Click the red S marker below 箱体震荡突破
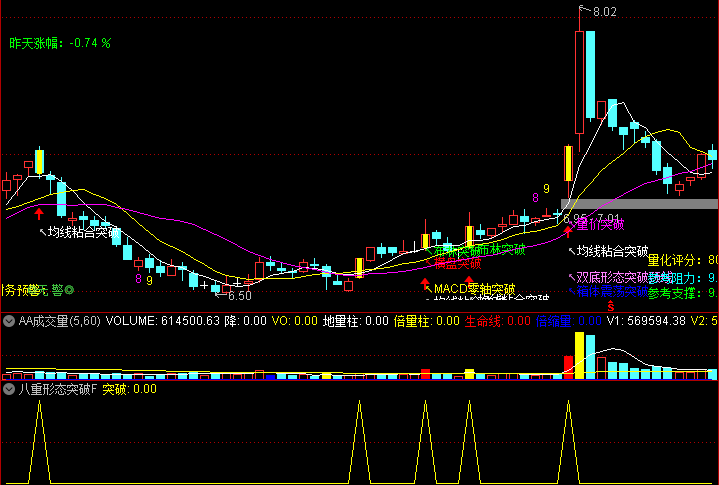 (611, 305)
